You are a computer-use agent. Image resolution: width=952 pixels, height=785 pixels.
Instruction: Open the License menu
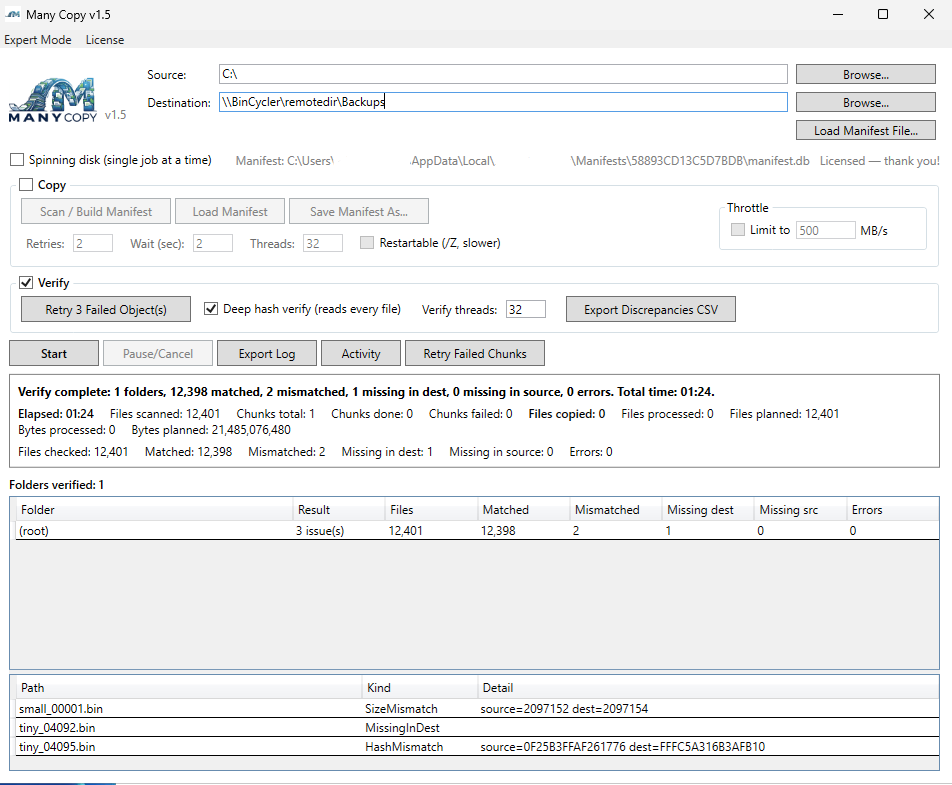coord(104,39)
